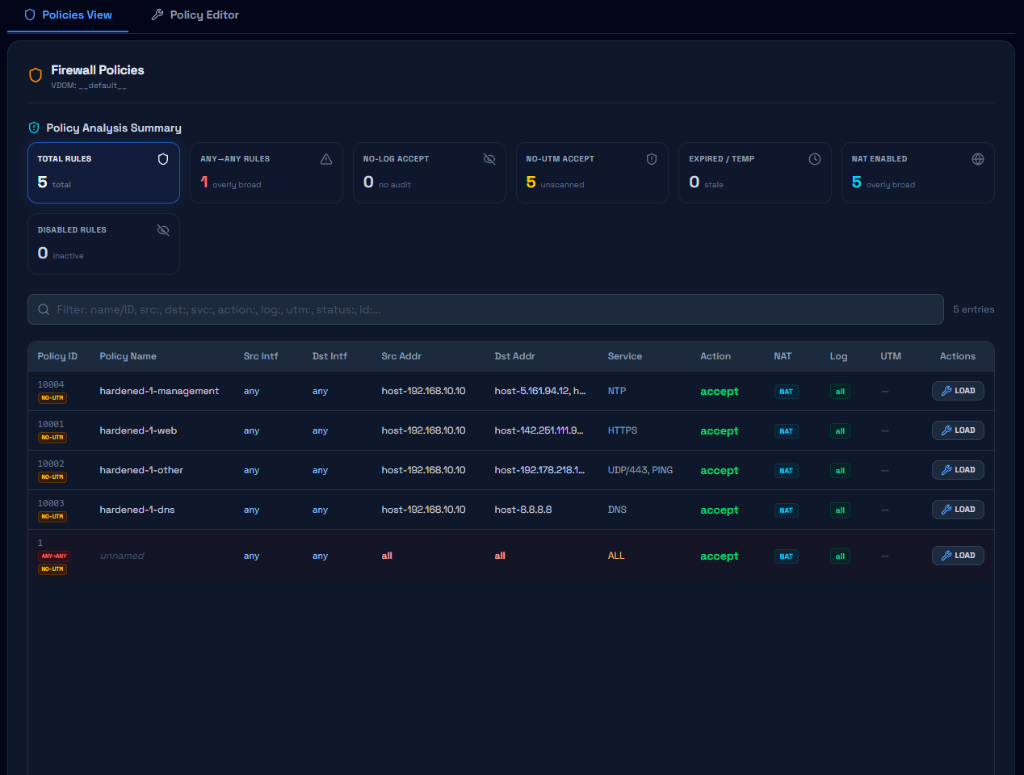Sort by Dst Addr column header
This screenshot has height=775, width=1024.
(x=515, y=356)
